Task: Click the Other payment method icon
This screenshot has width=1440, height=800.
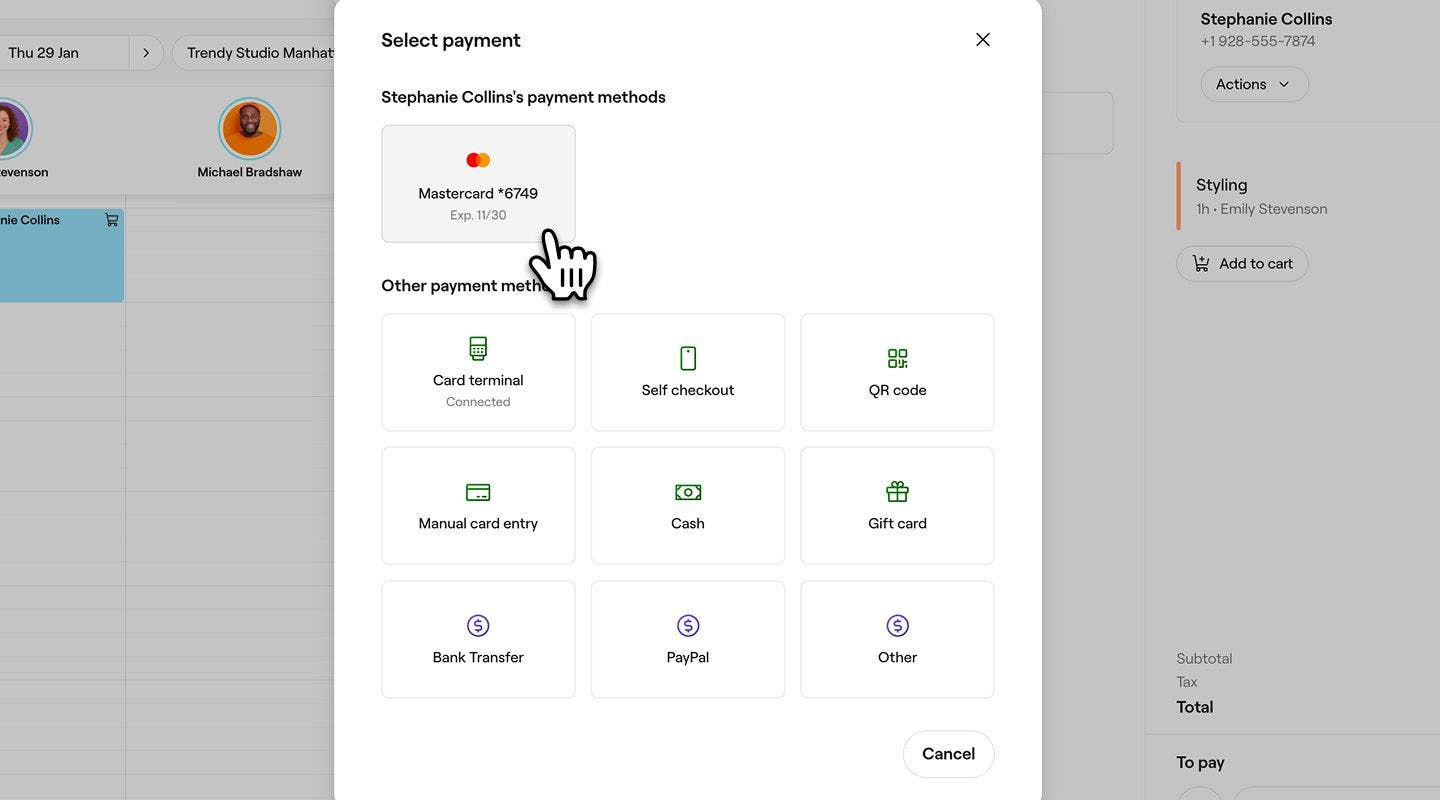Action: coord(896,624)
